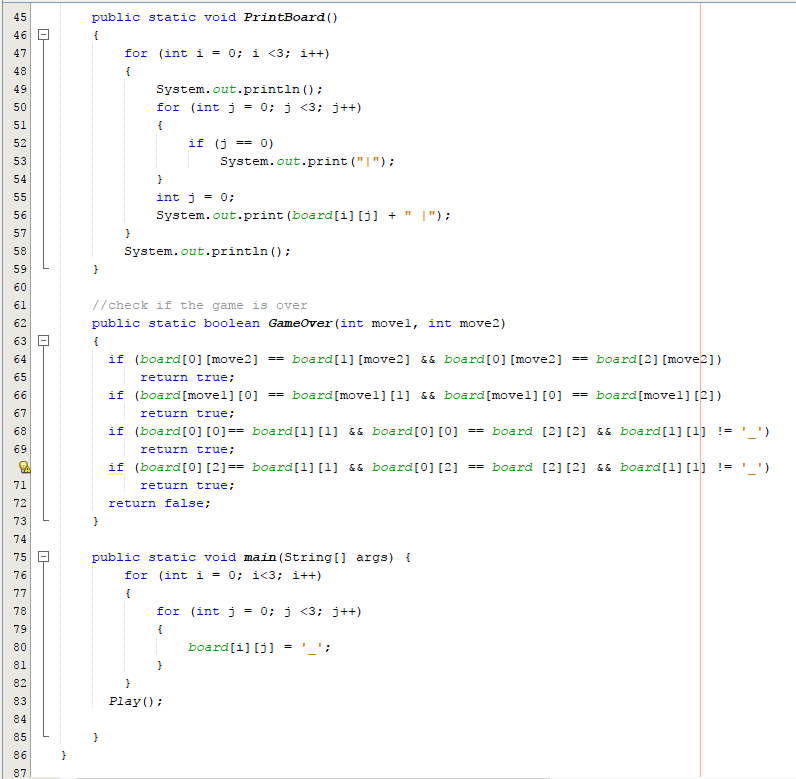Click the print statement with board[i][j] on line 56
The width and height of the screenshot is (796, 779).
[303, 216]
